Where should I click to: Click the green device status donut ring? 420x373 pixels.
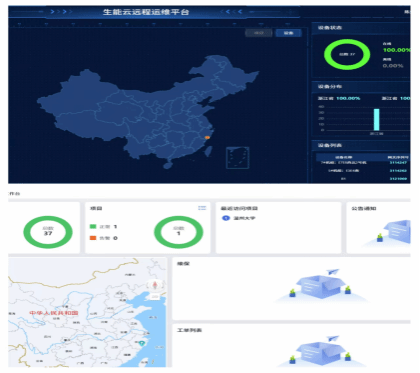tap(347, 54)
